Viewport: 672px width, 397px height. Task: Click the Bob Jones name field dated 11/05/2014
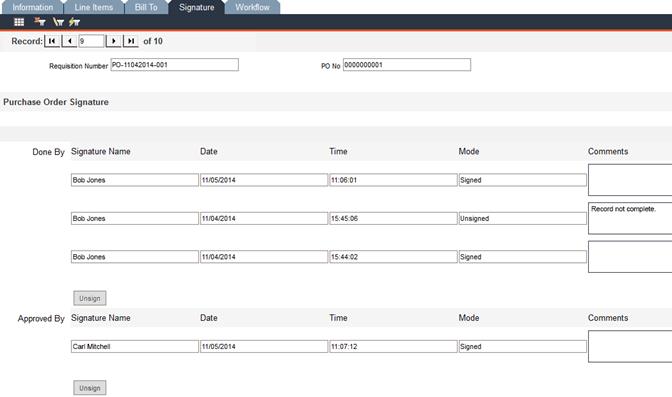pos(135,180)
